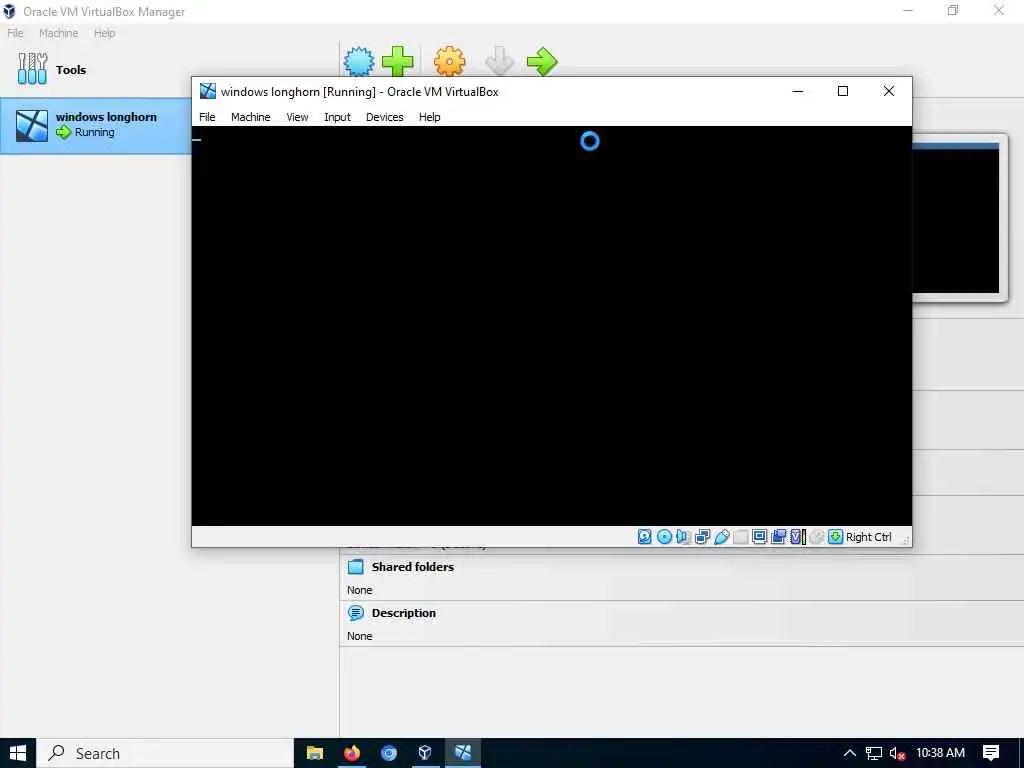Open the Machine menu in the VM window

(x=251, y=117)
